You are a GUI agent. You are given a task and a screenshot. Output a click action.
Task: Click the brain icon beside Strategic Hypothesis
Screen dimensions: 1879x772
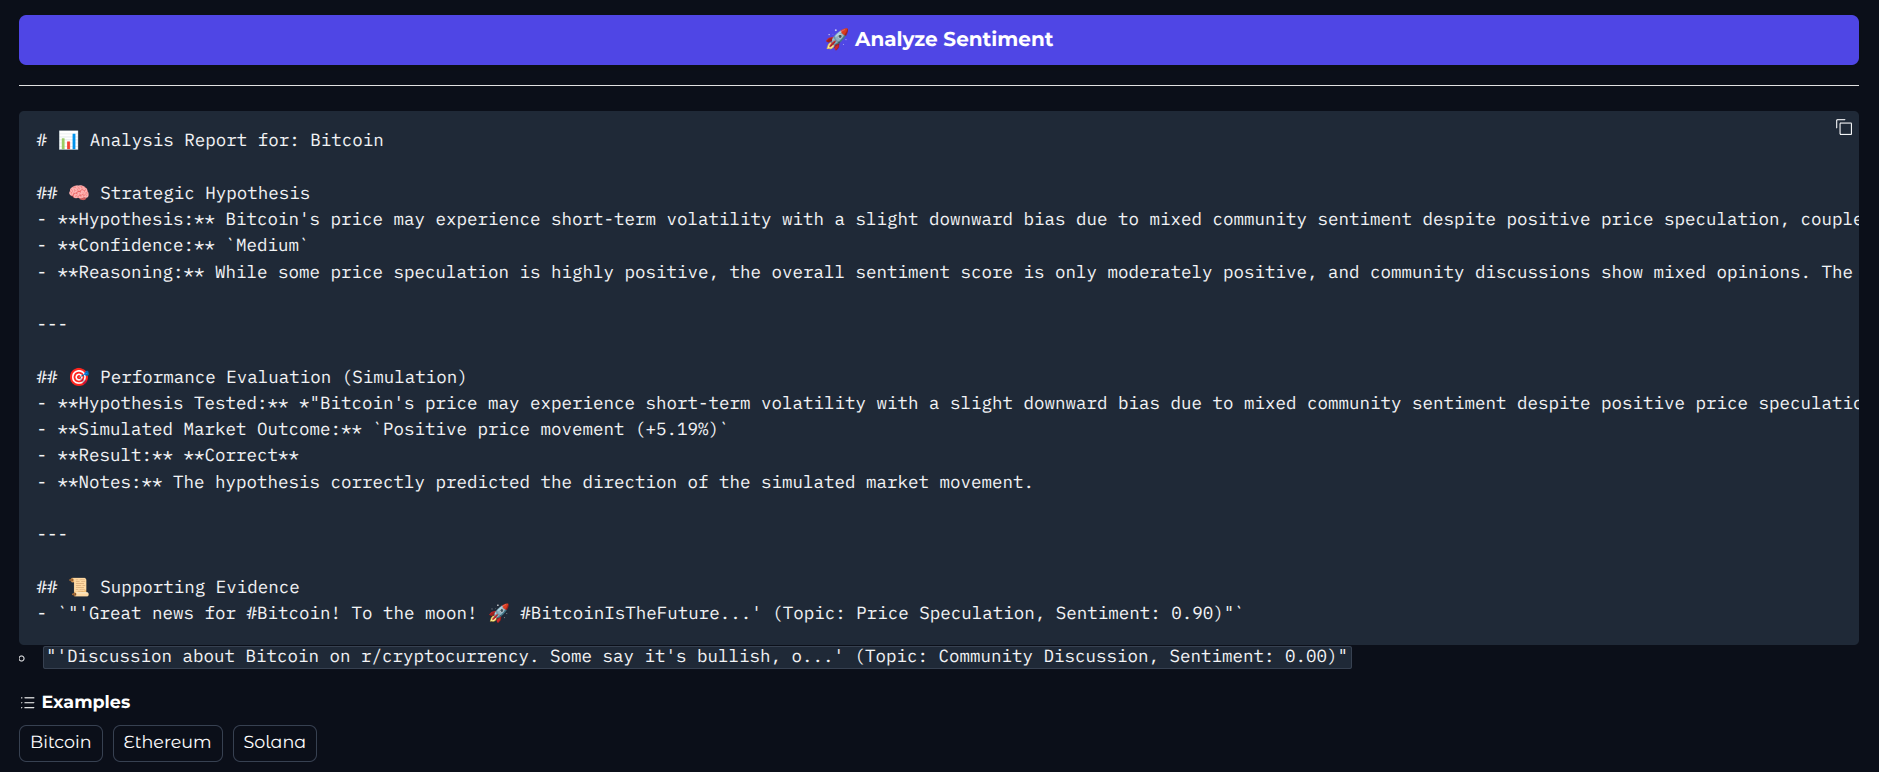[x=79, y=192]
